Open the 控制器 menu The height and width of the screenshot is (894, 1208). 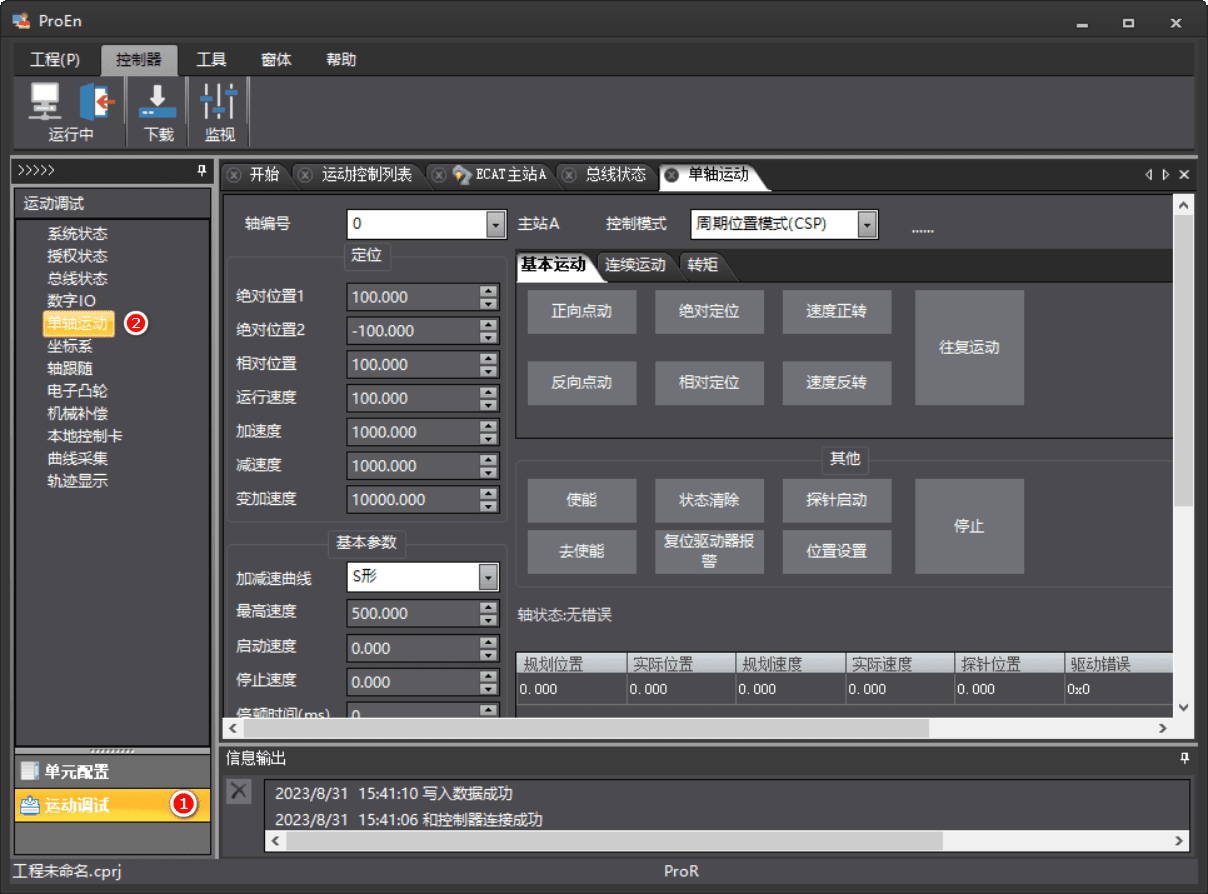pos(139,60)
